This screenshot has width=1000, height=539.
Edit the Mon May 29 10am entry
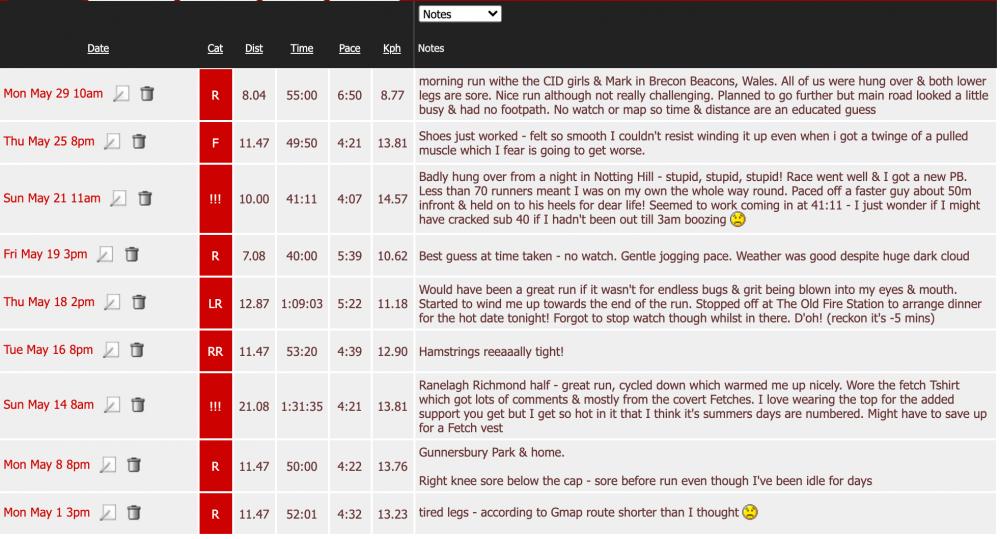(x=121, y=94)
